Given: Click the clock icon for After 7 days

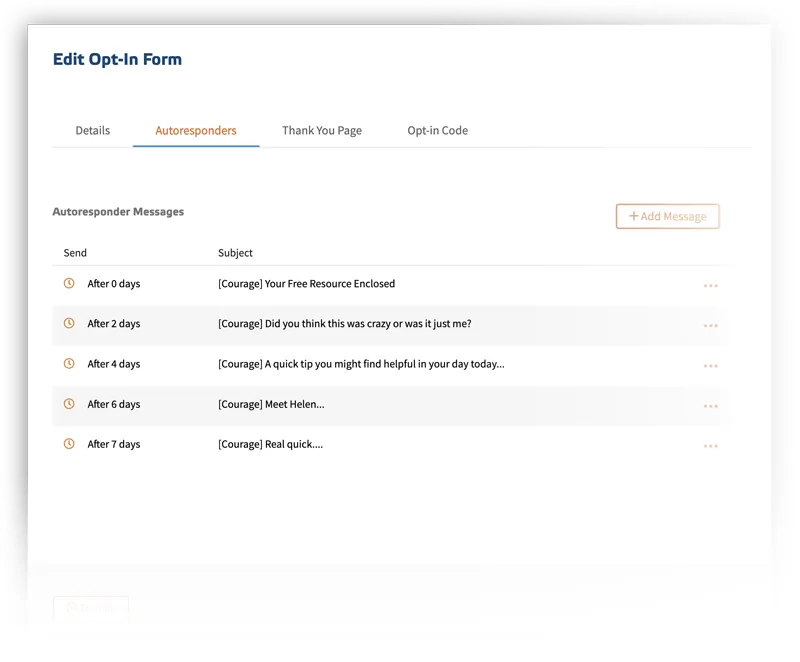Looking at the screenshot, I should point(69,444).
